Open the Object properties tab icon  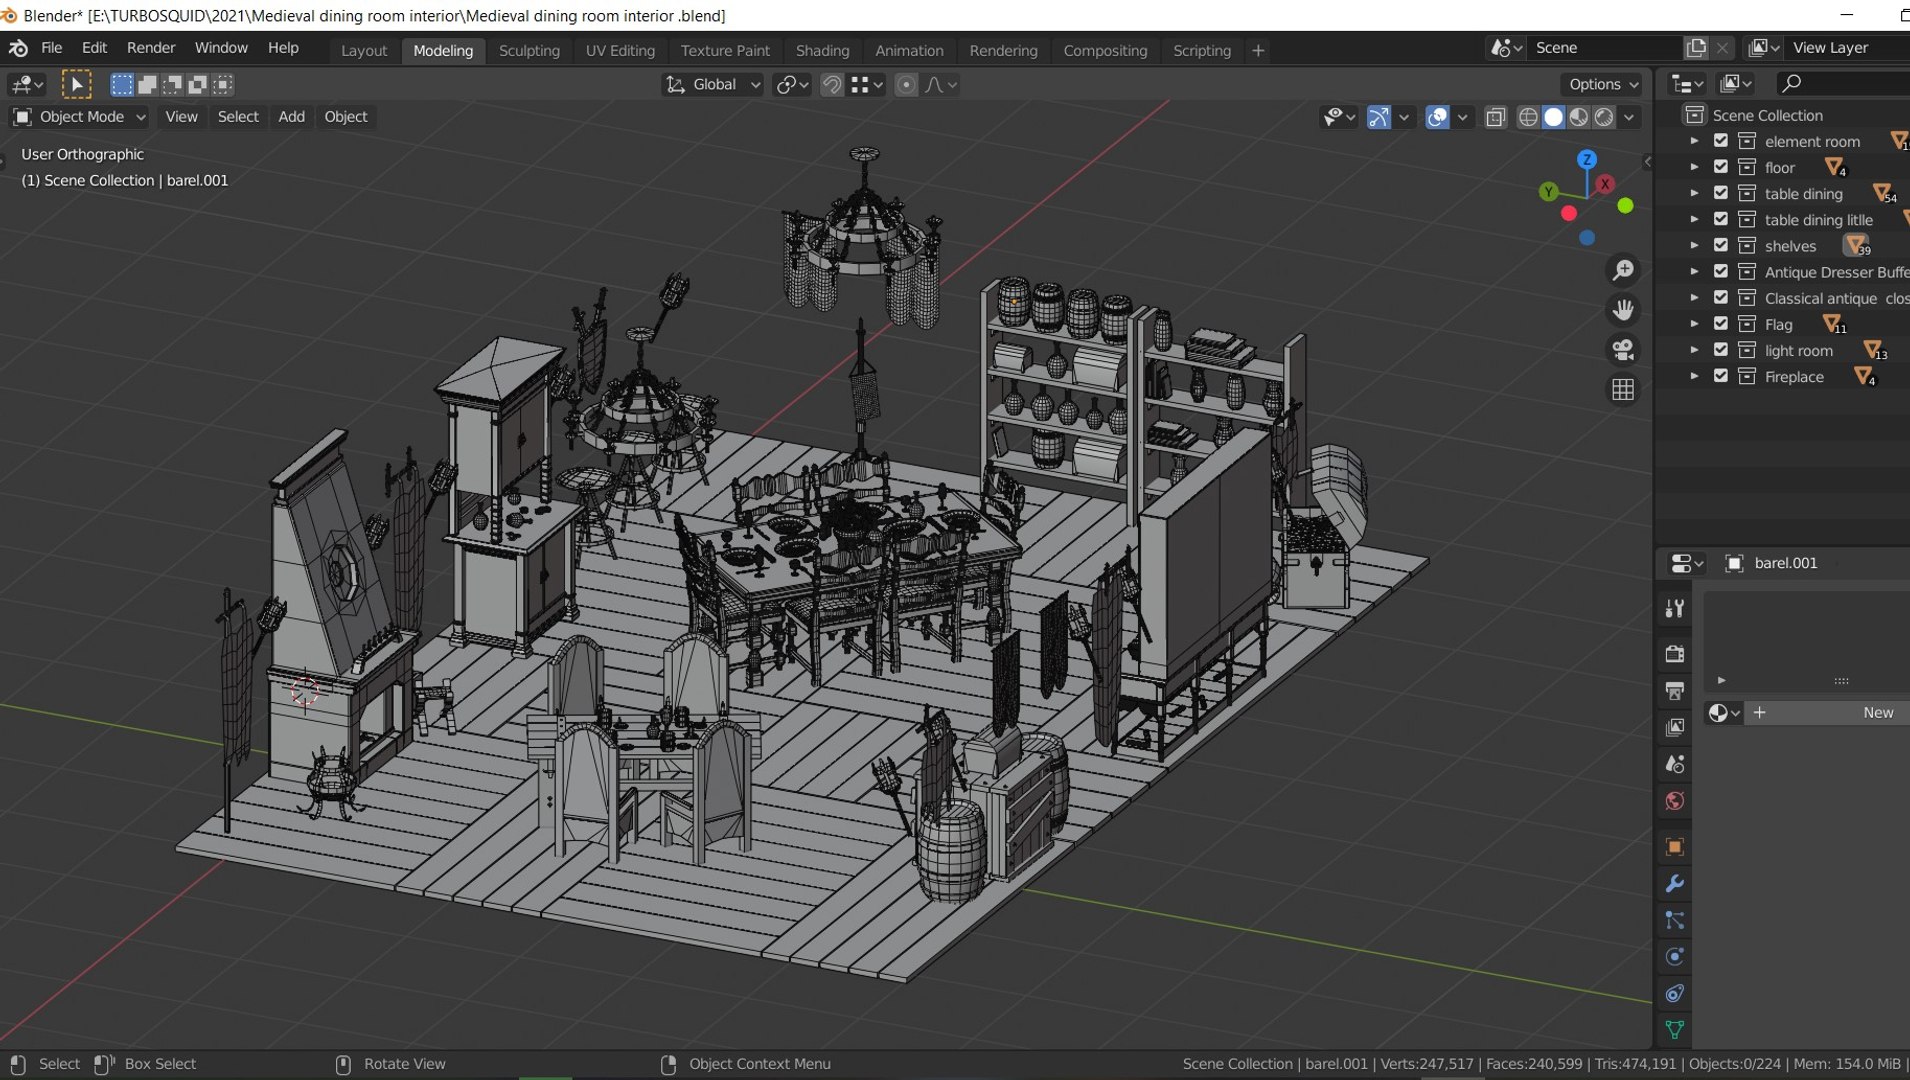pyautogui.click(x=1675, y=847)
